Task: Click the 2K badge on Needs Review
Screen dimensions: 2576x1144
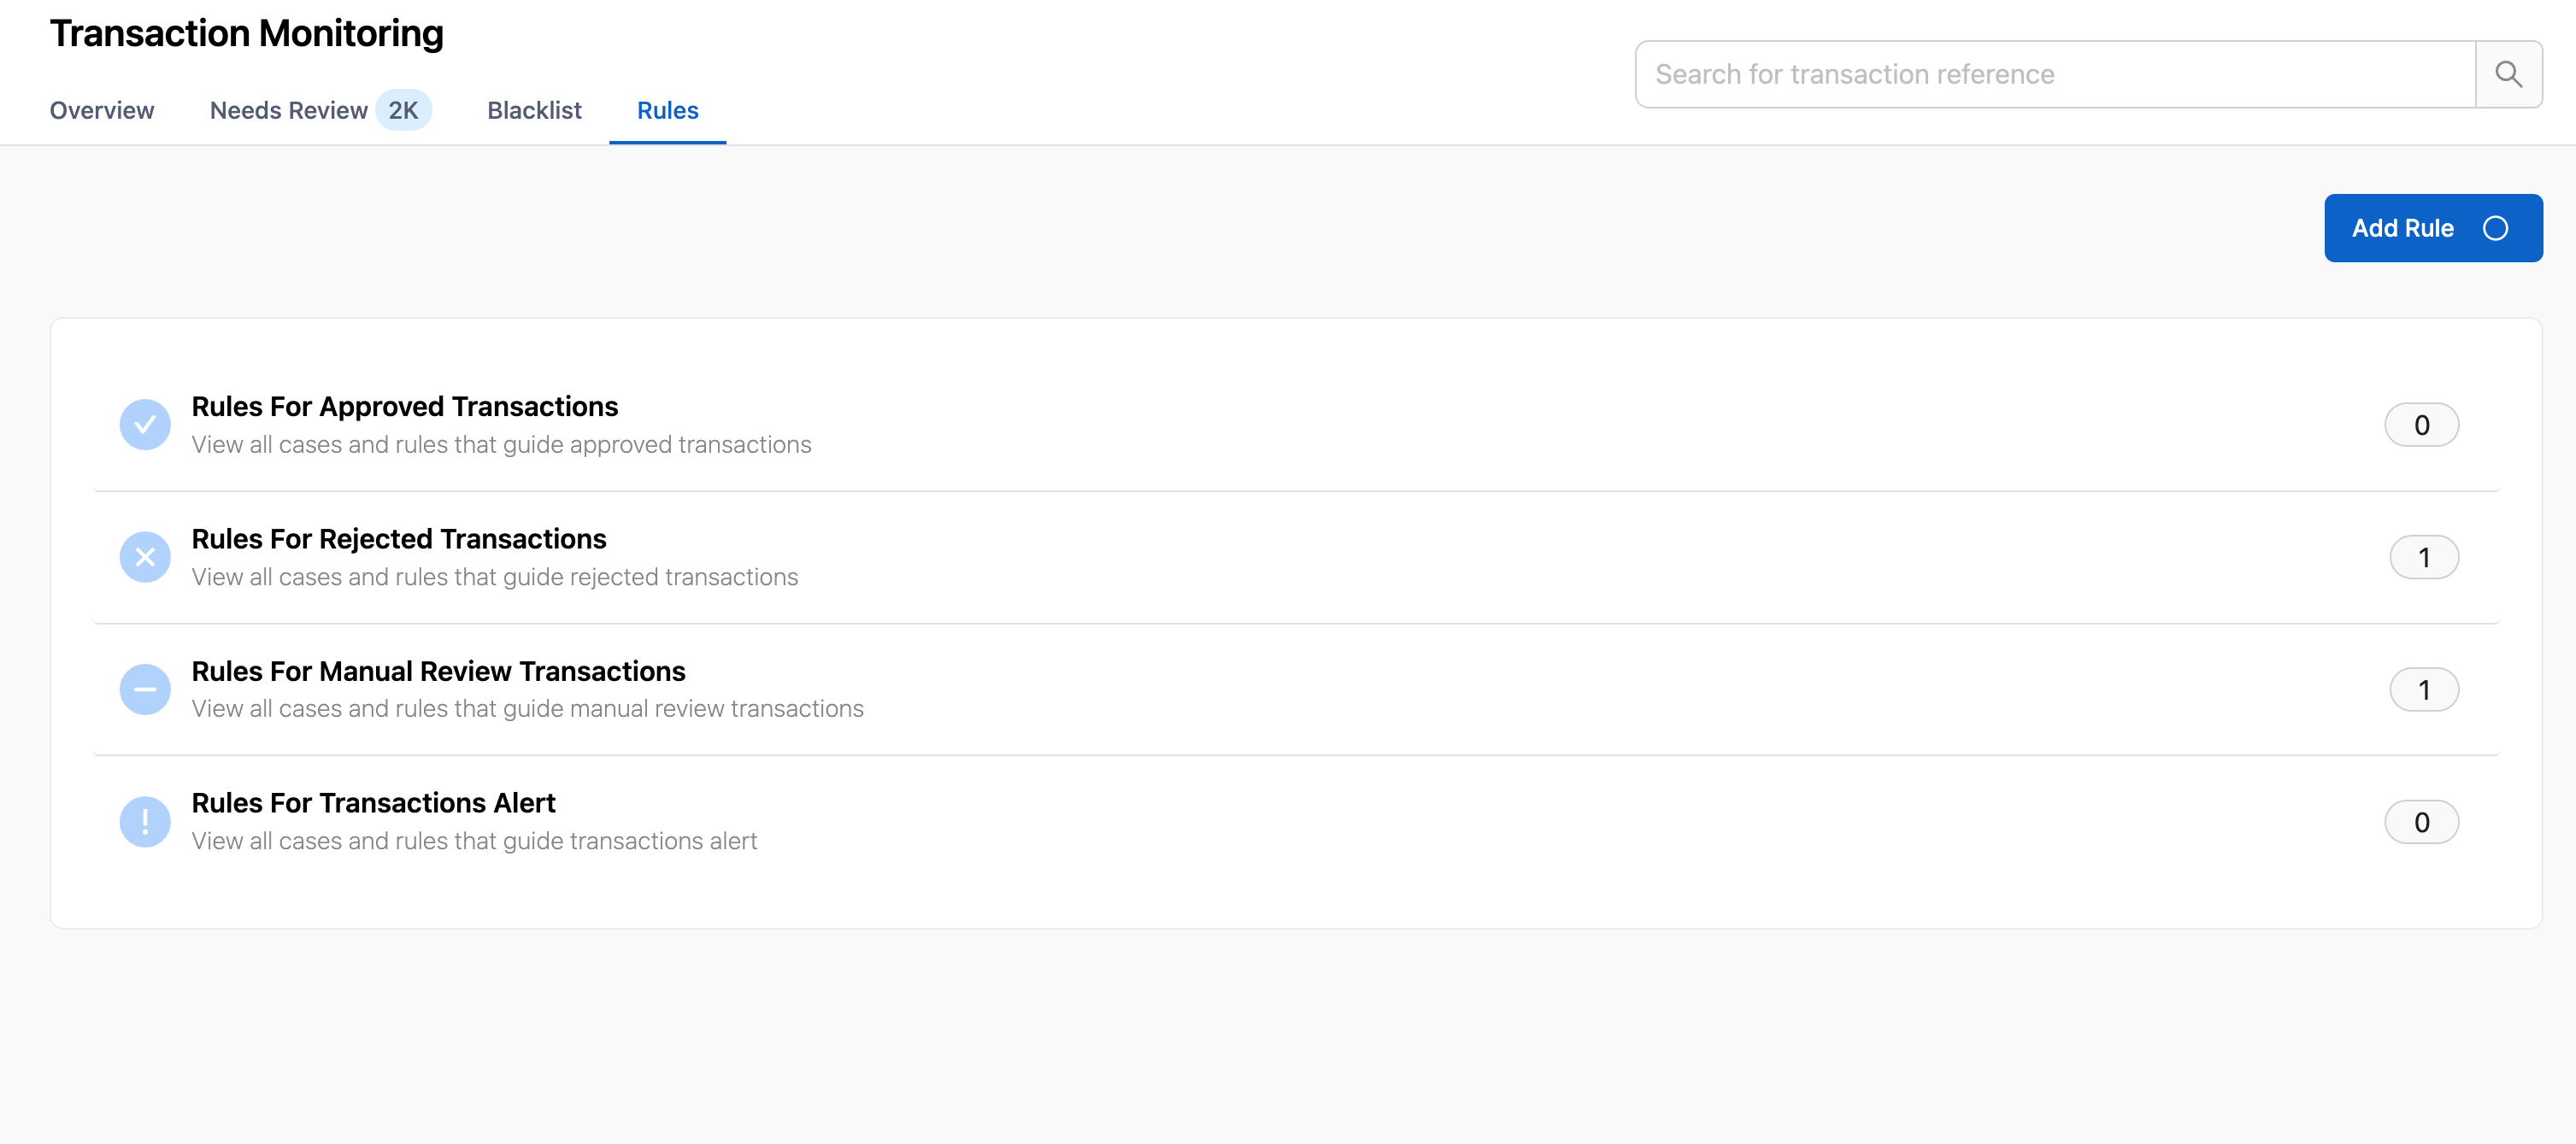Action: click(x=403, y=111)
